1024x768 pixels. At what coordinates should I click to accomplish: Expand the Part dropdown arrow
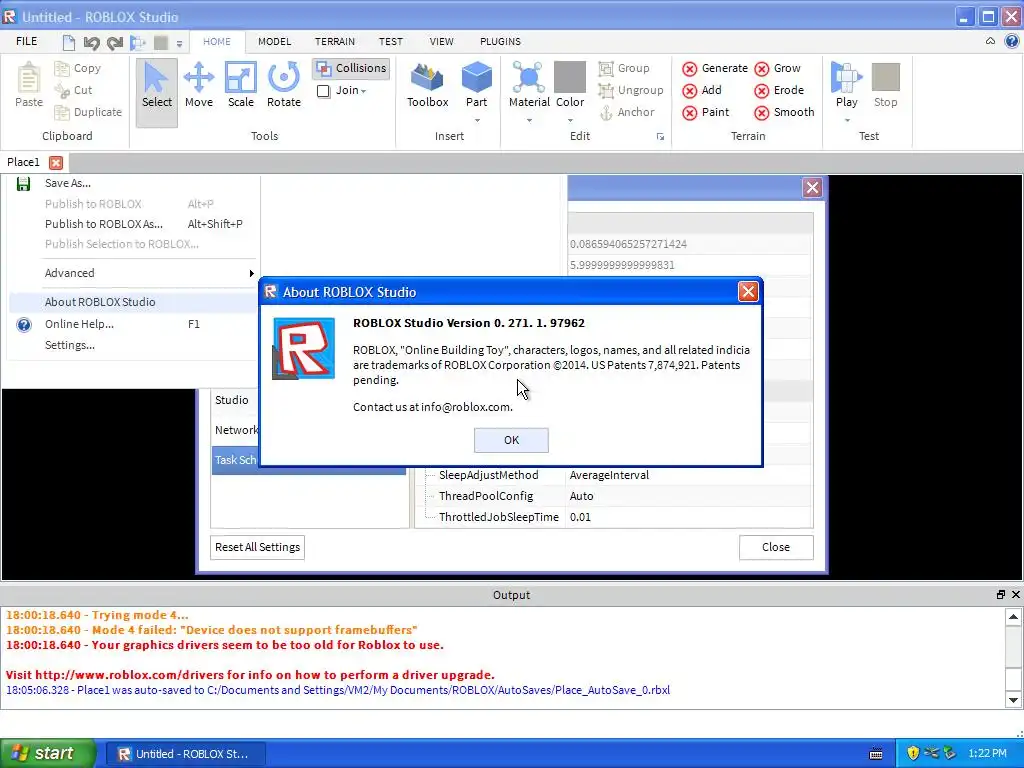click(x=477, y=120)
